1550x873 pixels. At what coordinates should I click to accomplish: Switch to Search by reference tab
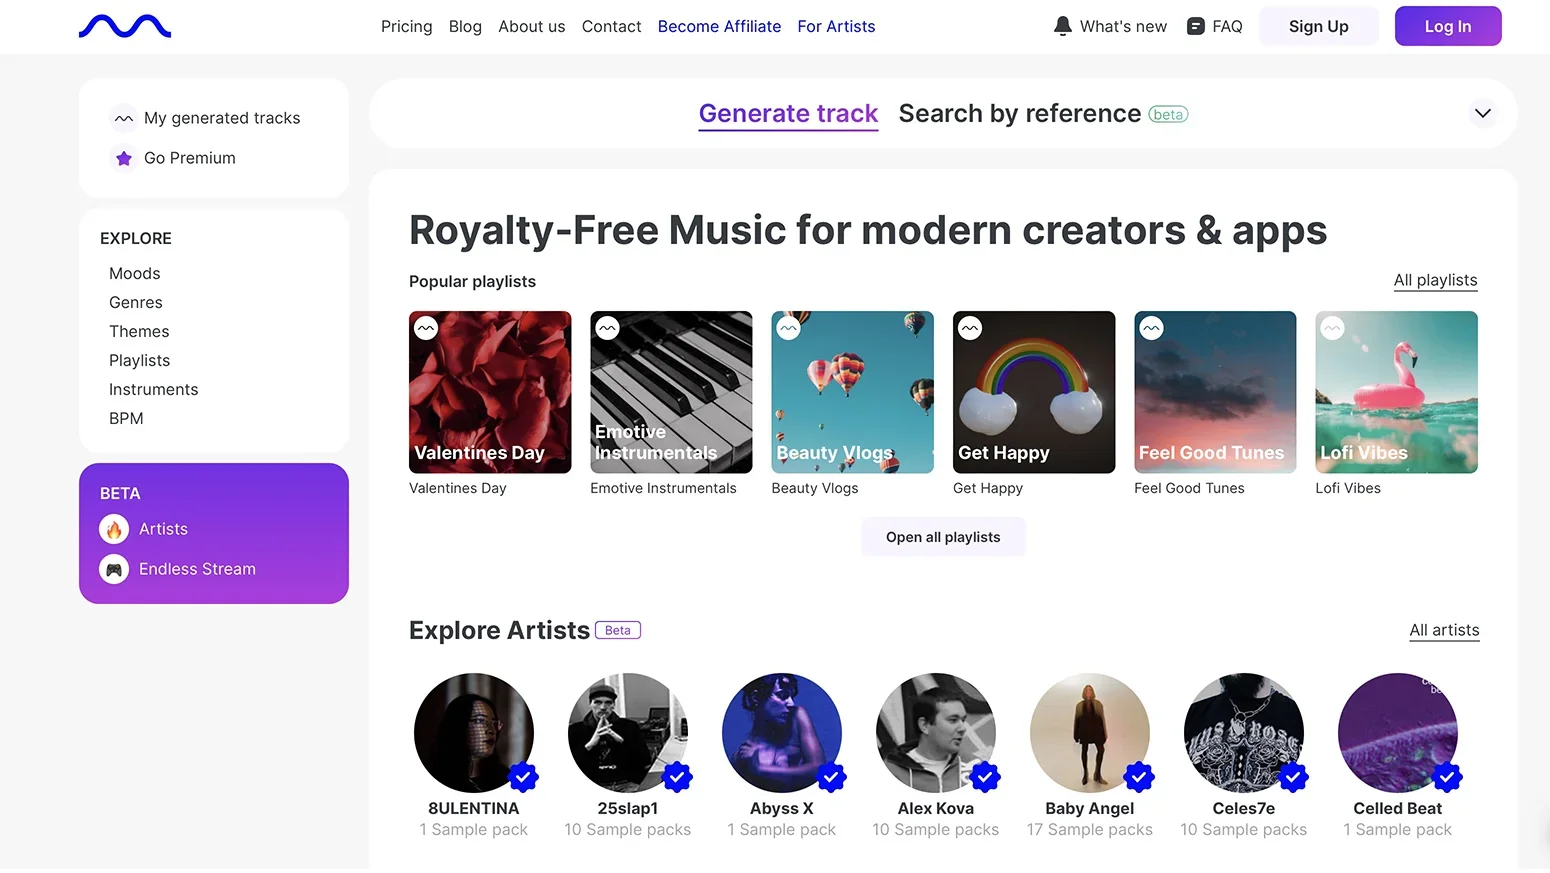(1019, 114)
